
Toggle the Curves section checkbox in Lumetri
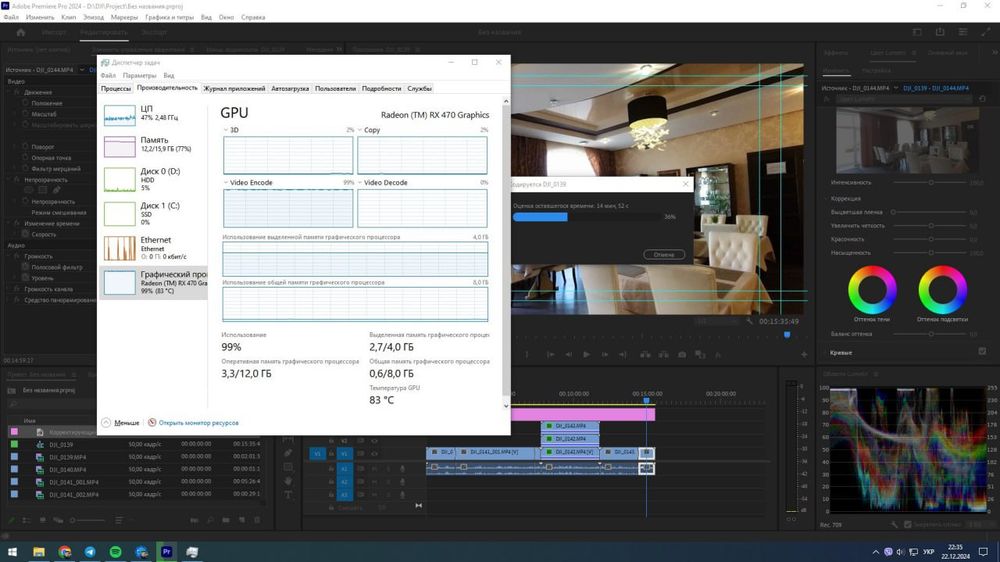(x=984, y=353)
